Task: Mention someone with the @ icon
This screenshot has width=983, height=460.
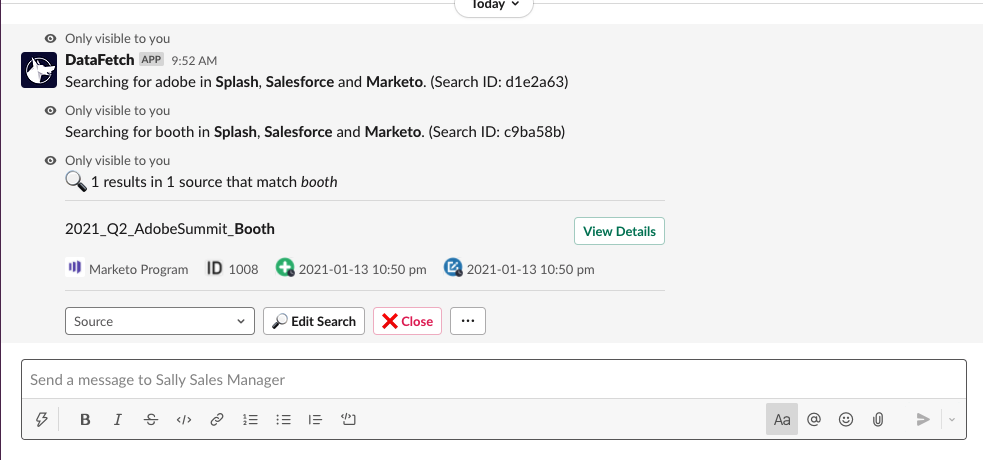Action: [814, 420]
